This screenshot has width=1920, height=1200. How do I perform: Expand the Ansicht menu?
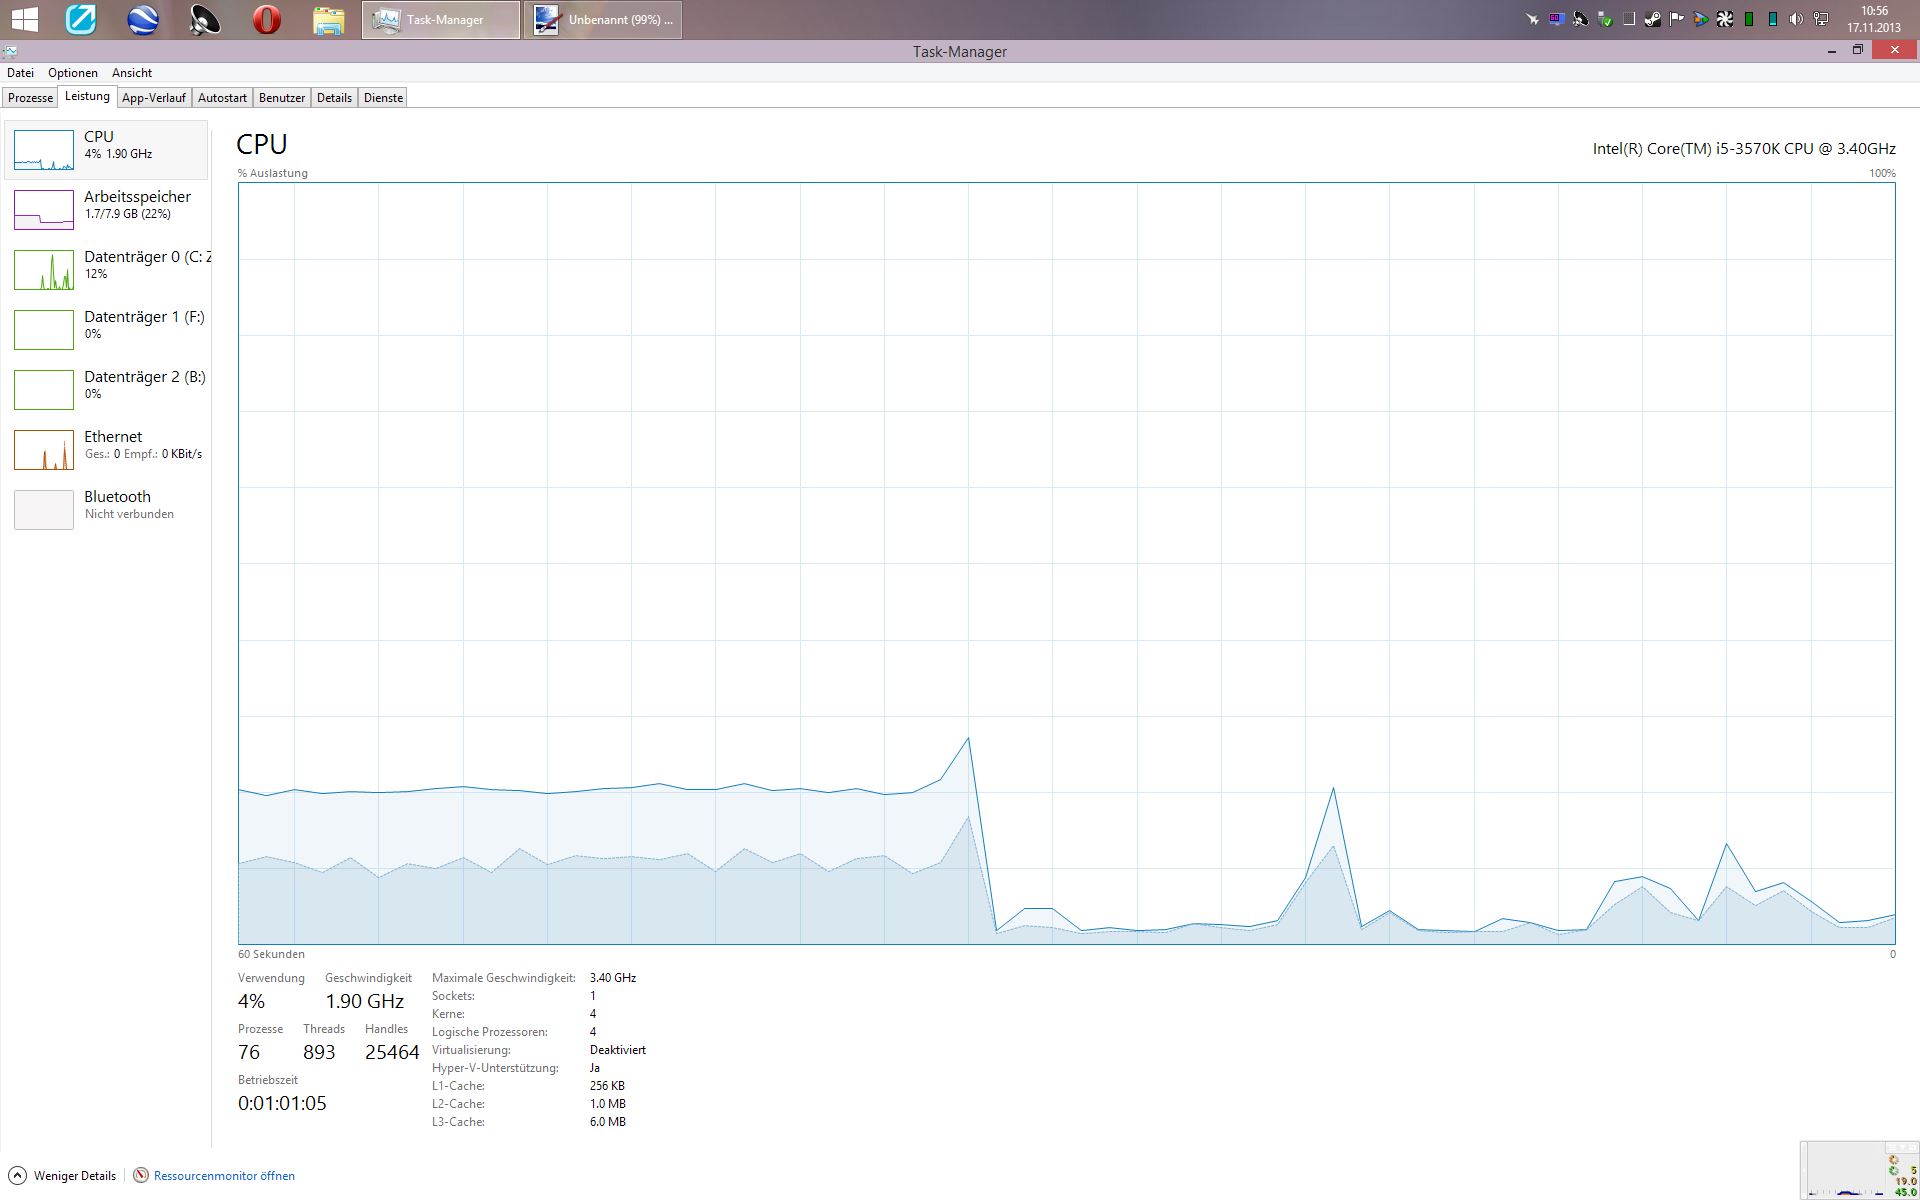(132, 73)
